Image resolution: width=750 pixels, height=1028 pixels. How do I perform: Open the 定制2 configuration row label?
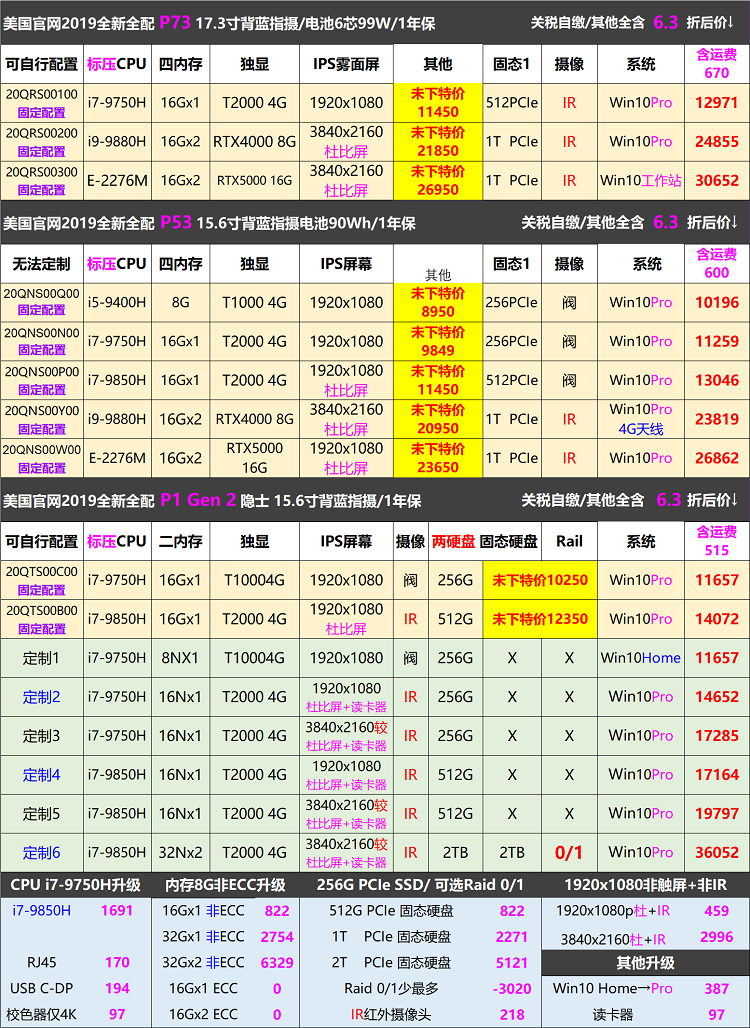[x=41, y=697]
